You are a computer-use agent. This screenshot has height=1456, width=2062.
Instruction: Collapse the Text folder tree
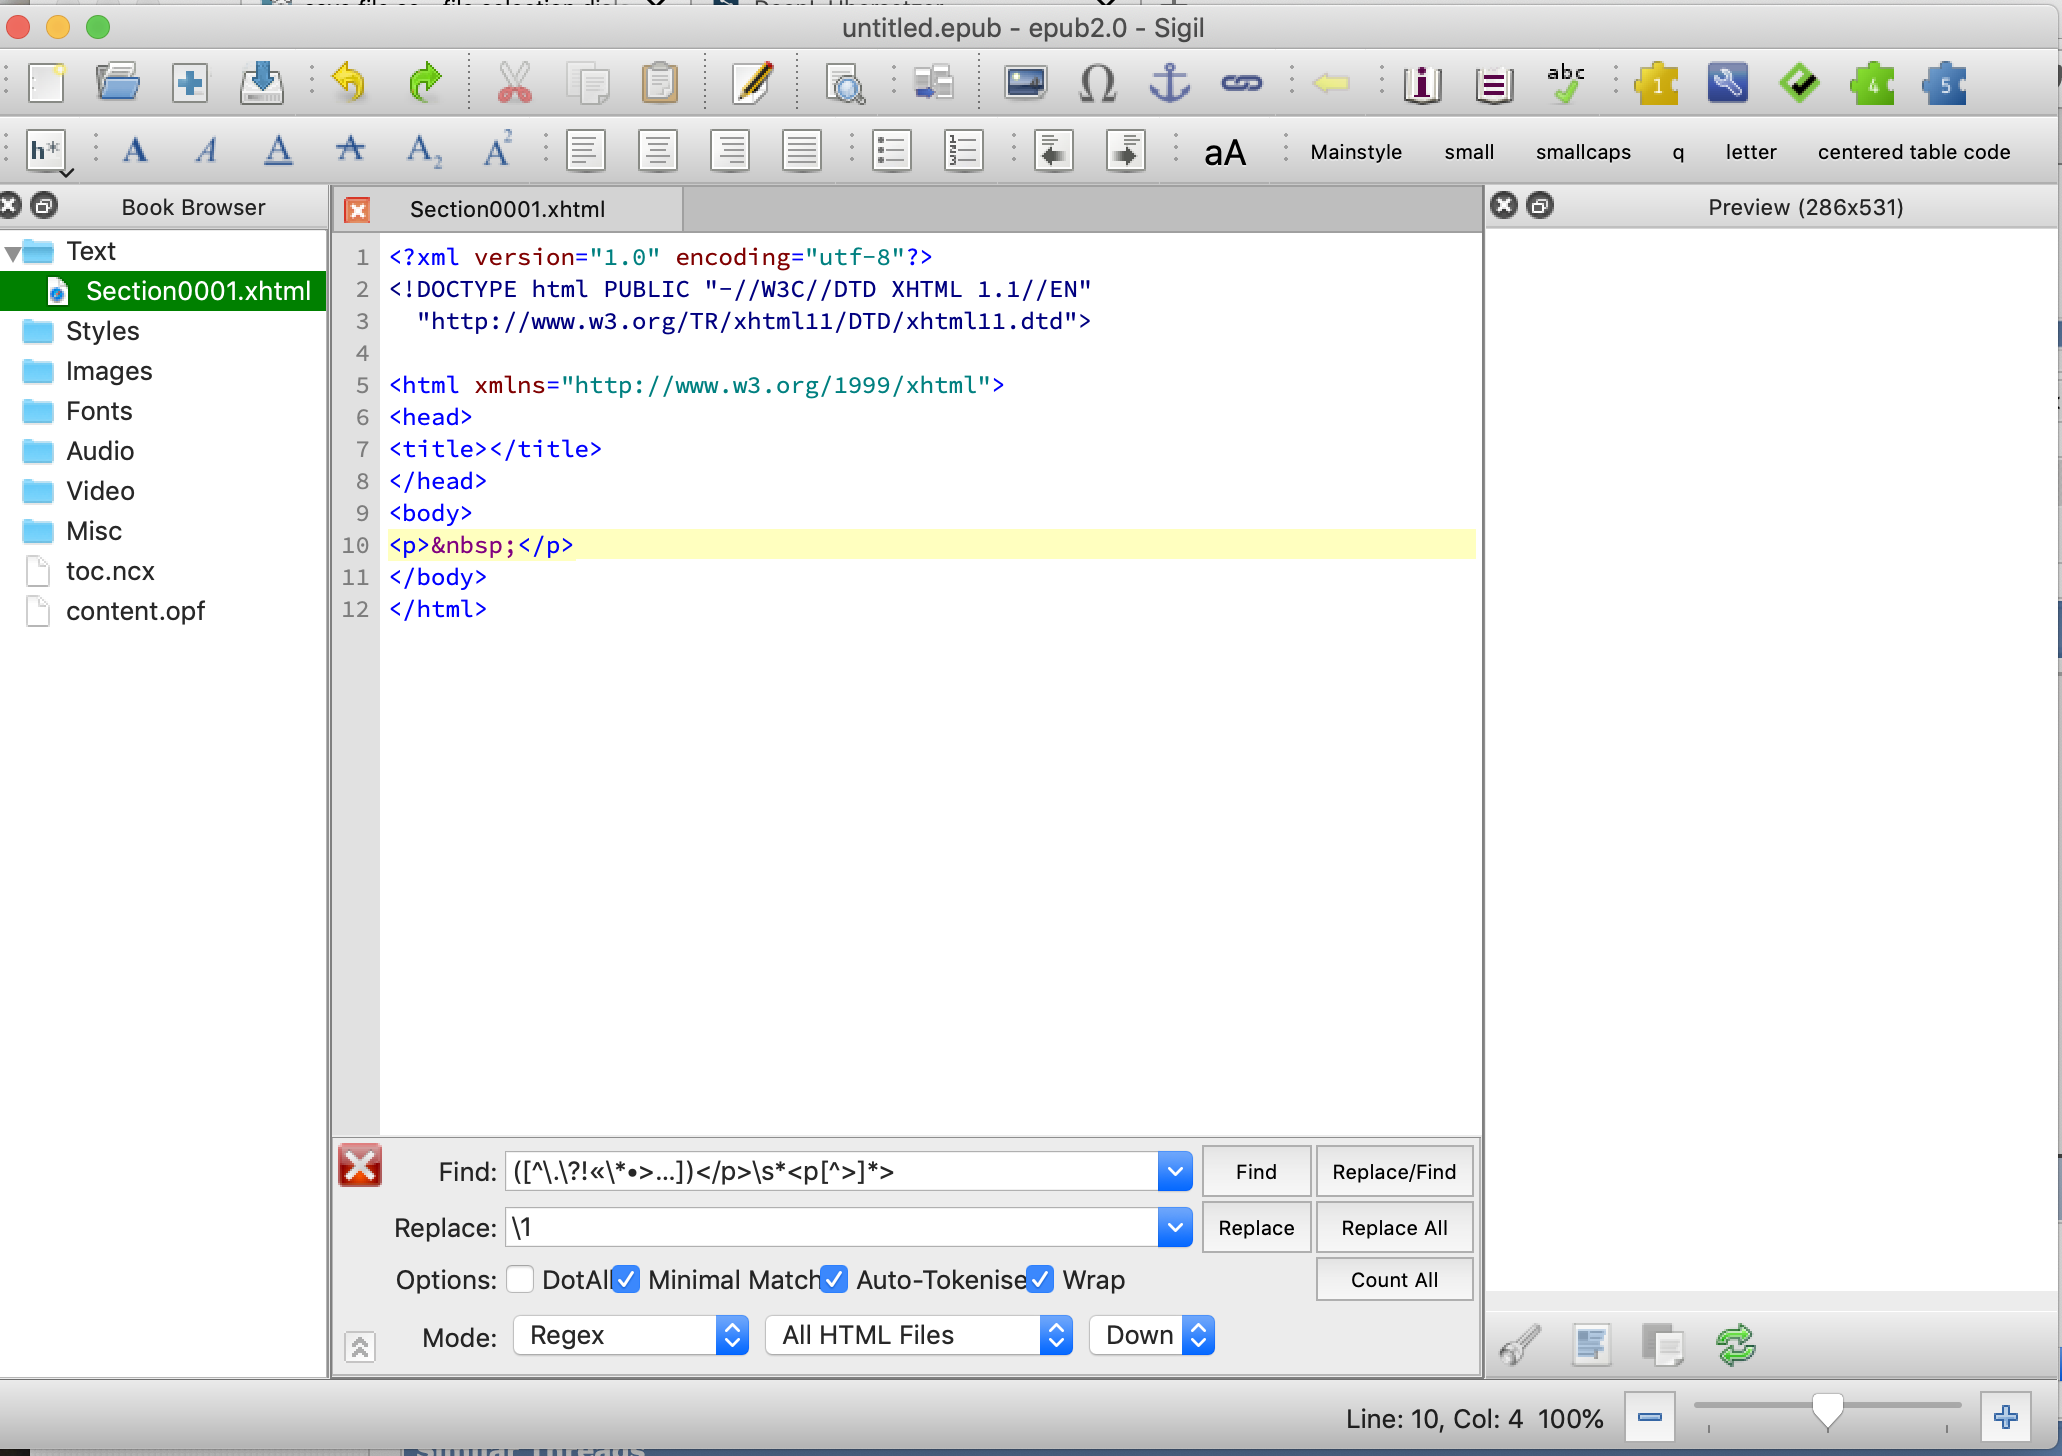pyautogui.click(x=13, y=253)
